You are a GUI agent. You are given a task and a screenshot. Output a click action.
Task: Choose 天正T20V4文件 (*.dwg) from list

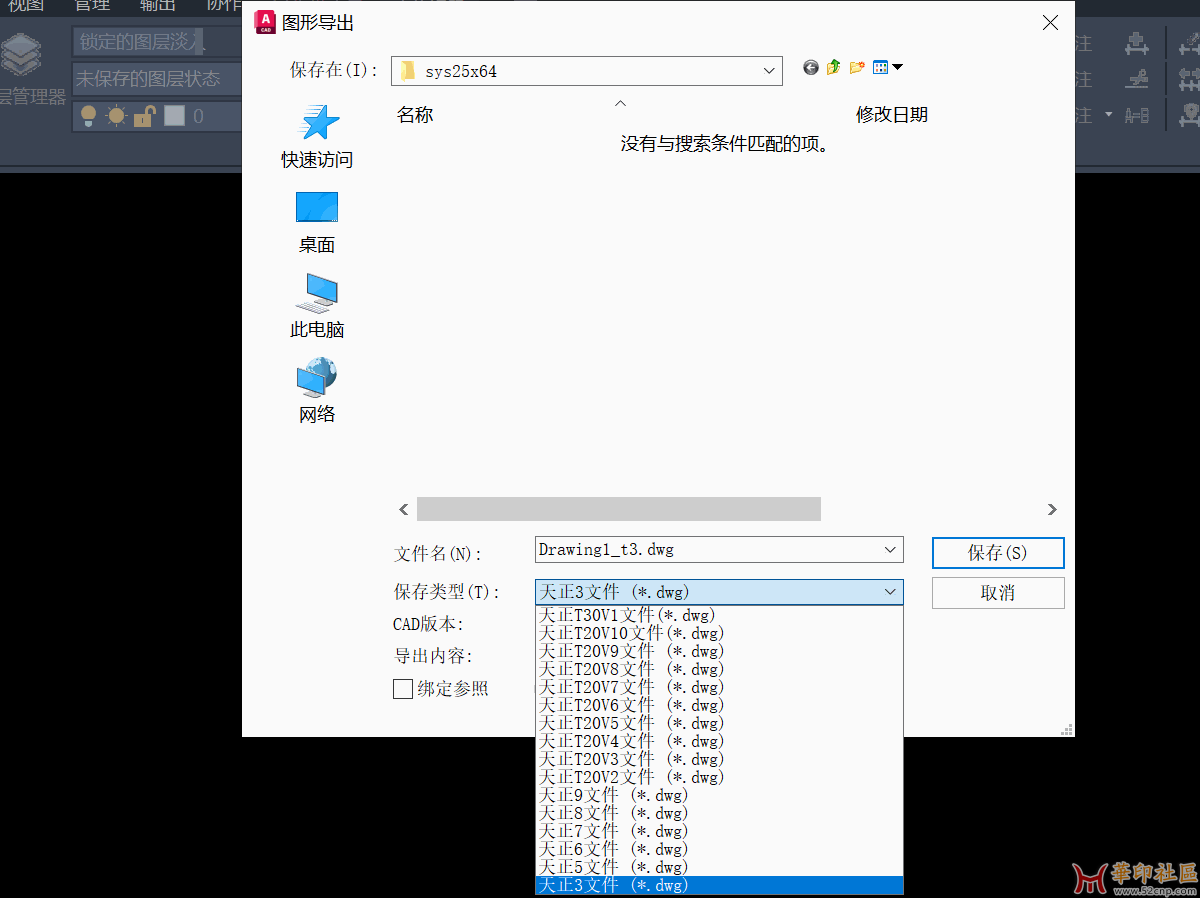coord(719,741)
